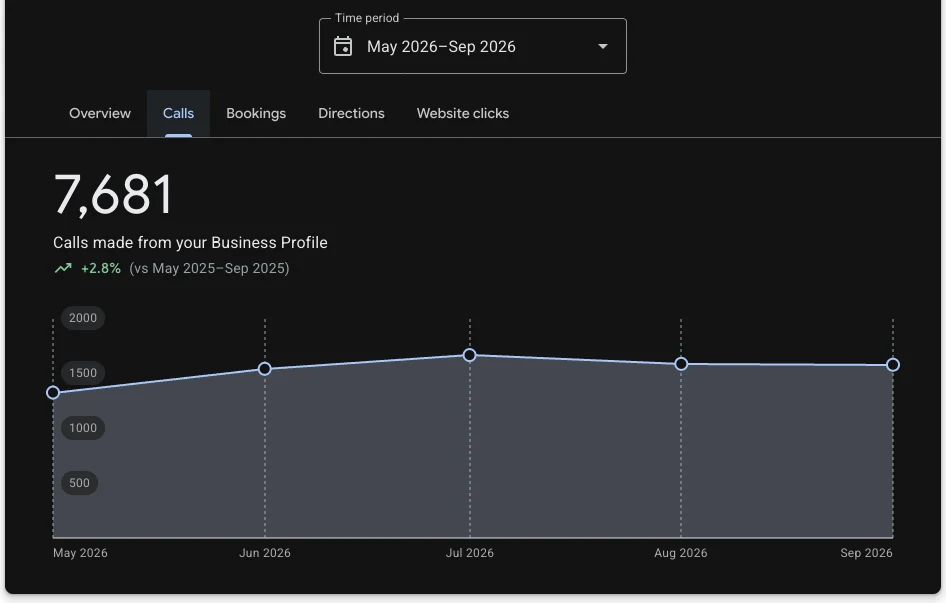This screenshot has height=603, width=946.
Task: Select the Jul 2026 peak data point
Action: pos(469,355)
